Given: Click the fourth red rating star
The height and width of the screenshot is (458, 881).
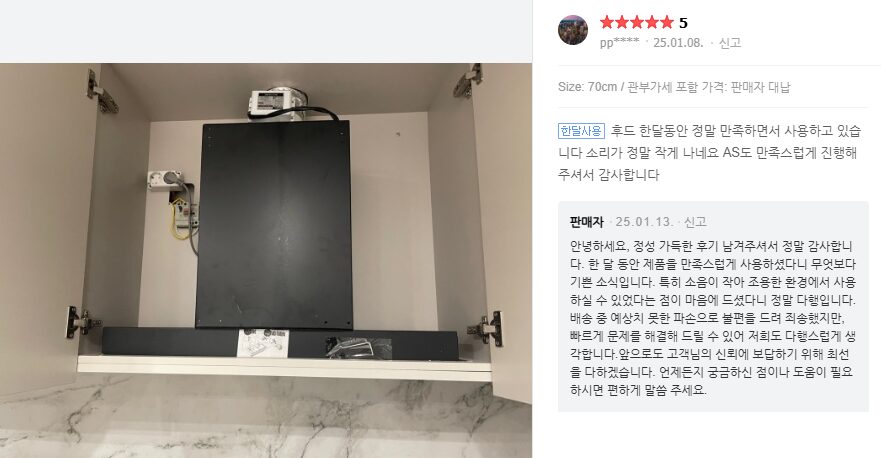Looking at the screenshot, I should (652, 22).
